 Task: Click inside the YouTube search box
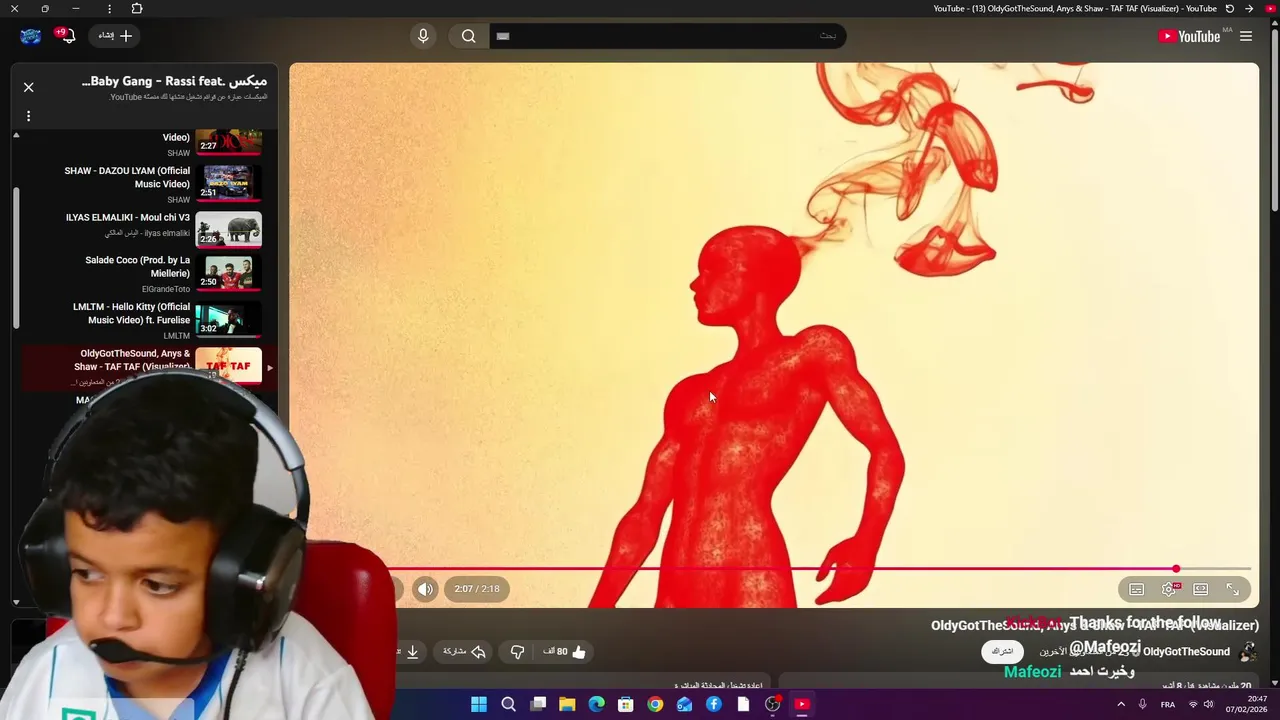coord(667,36)
